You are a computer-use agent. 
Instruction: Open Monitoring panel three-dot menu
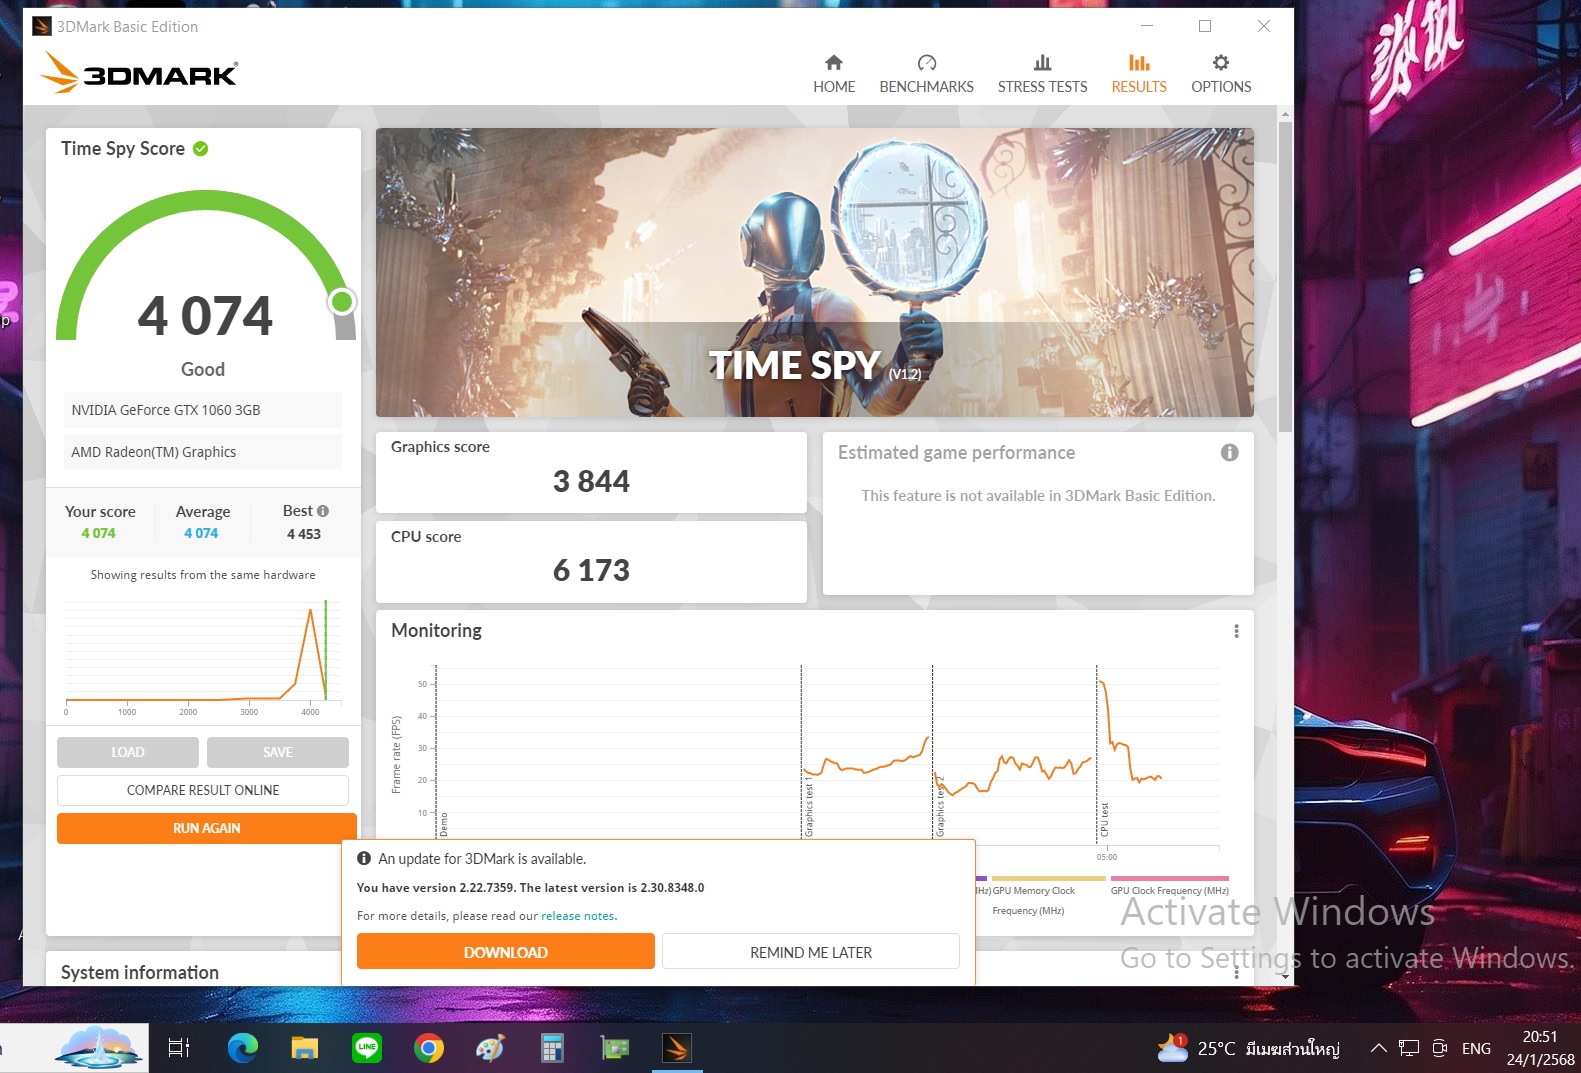click(1236, 631)
